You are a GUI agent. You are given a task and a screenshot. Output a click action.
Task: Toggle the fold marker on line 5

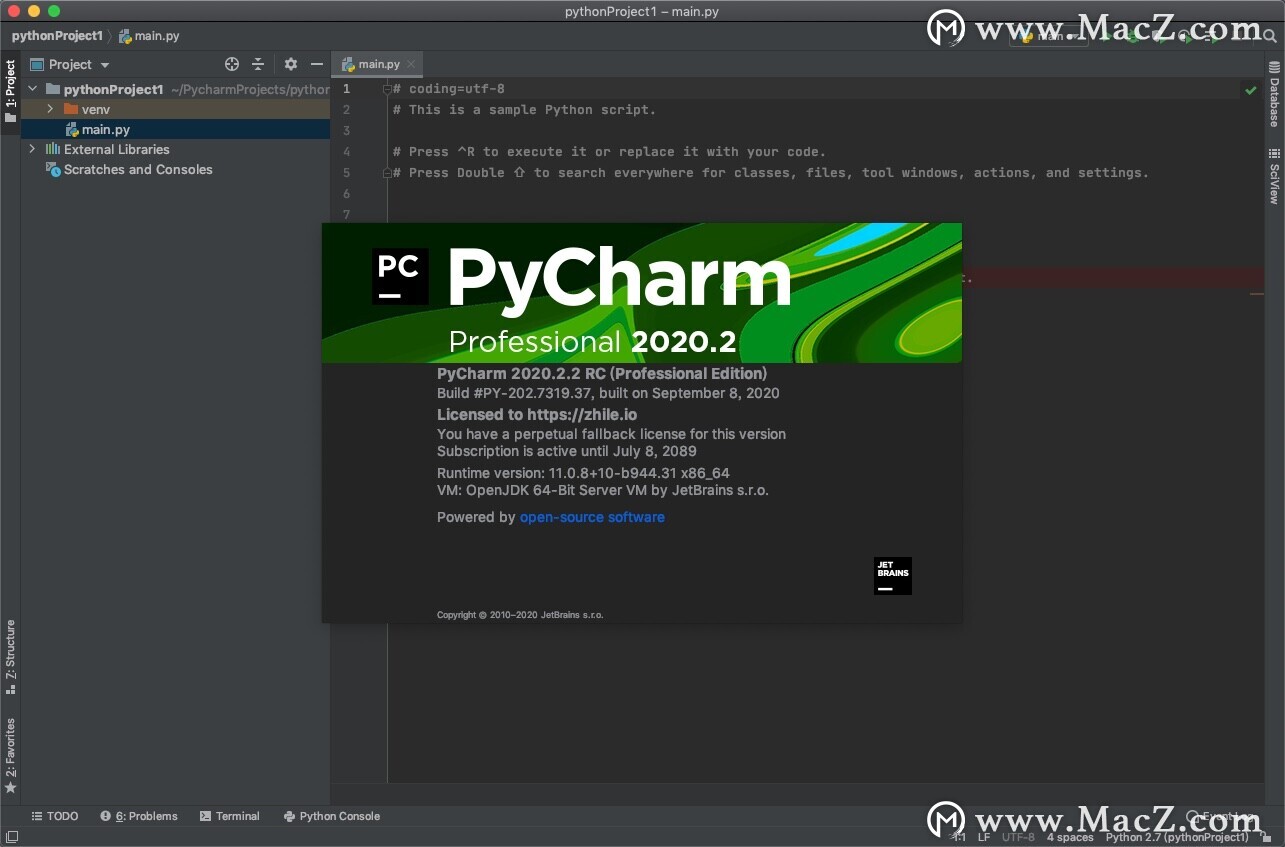point(387,173)
